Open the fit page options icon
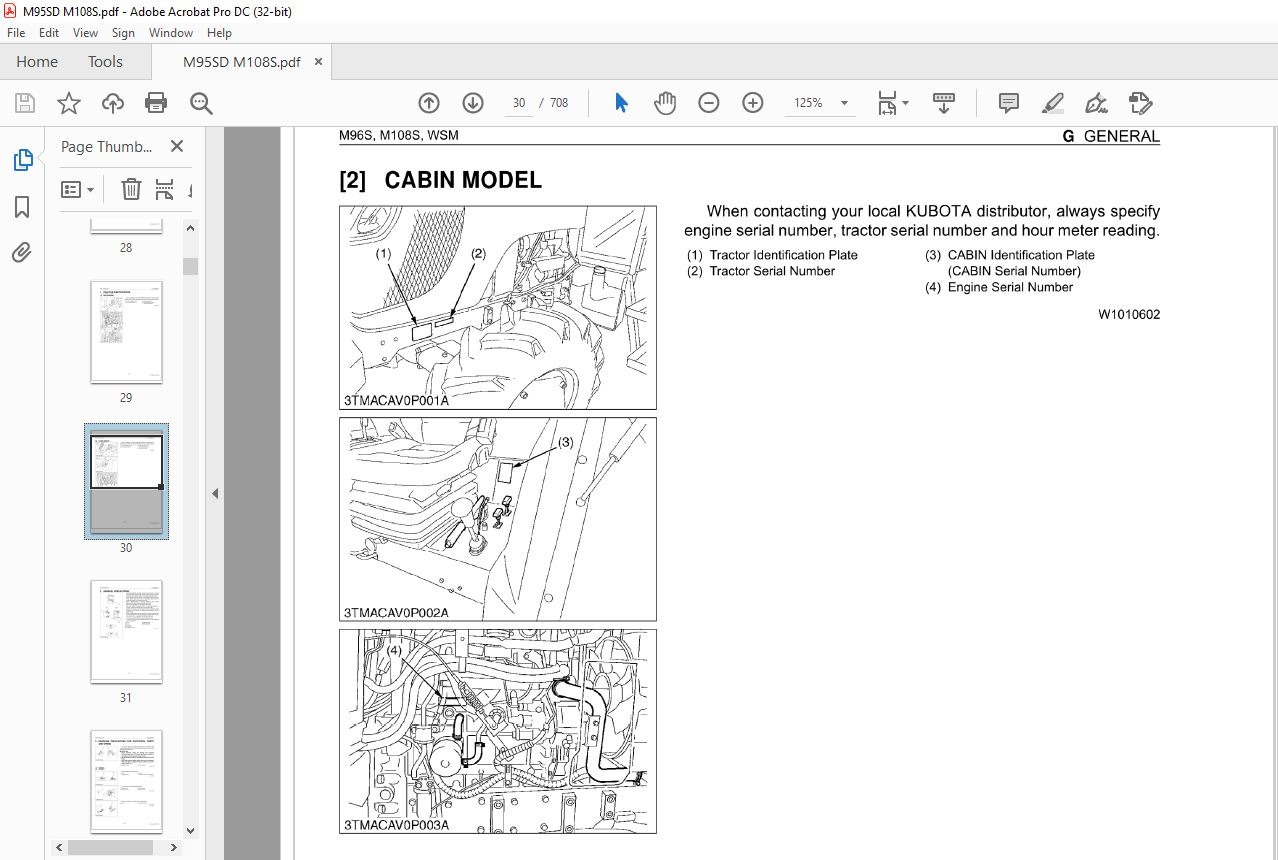Viewport: 1278px width, 860px height. tap(892, 103)
